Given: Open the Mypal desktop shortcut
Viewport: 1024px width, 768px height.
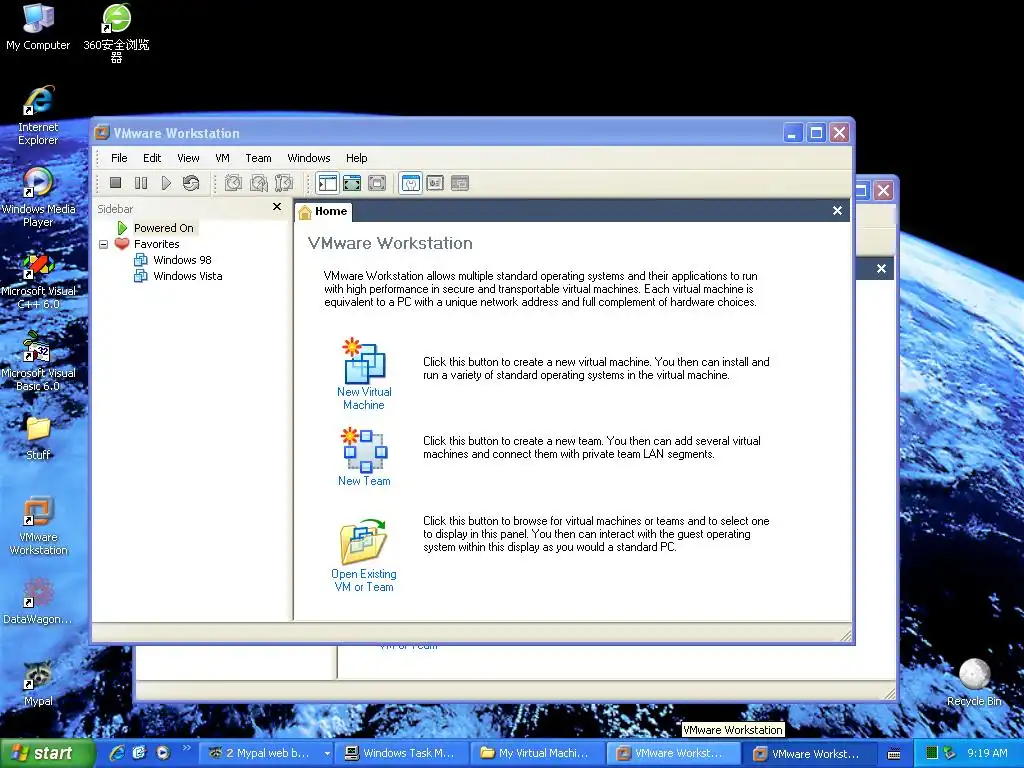Looking at the screenshot, I should (x=38, y=684).
